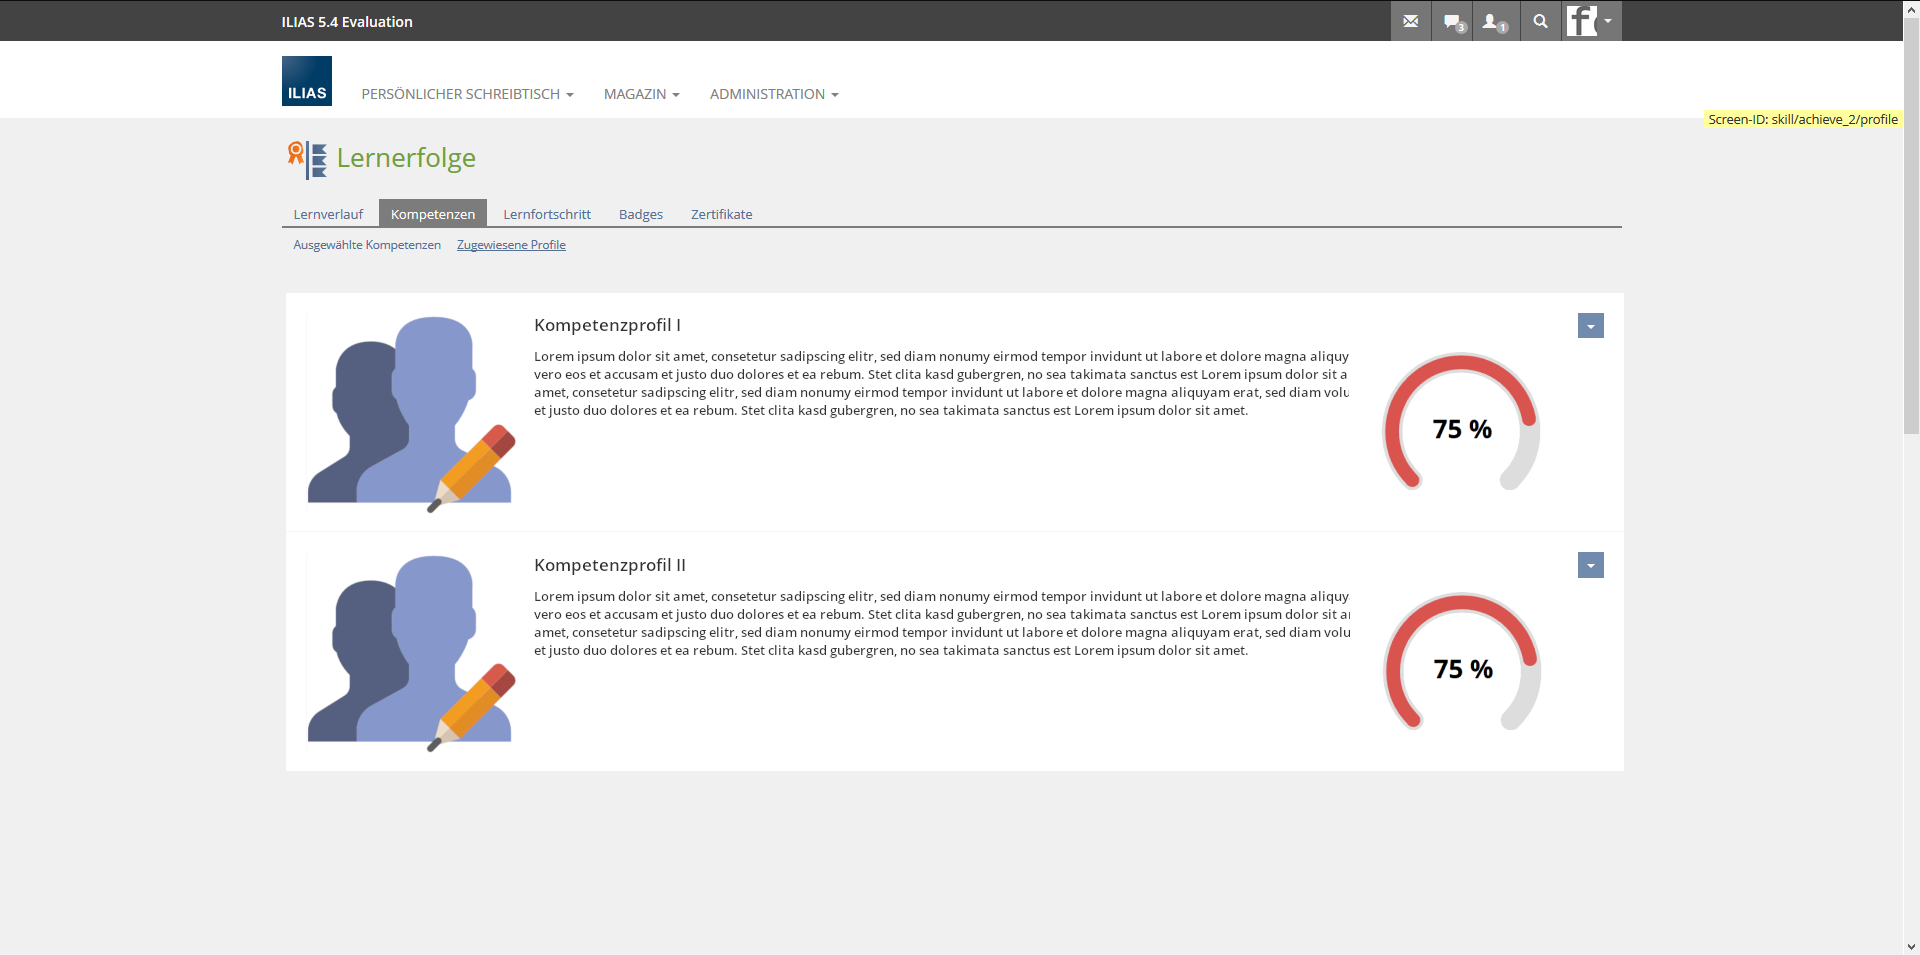Click the Lernerfolge header icon
The height and width of the screenshot is (955, 1920).
coord(307,159)
